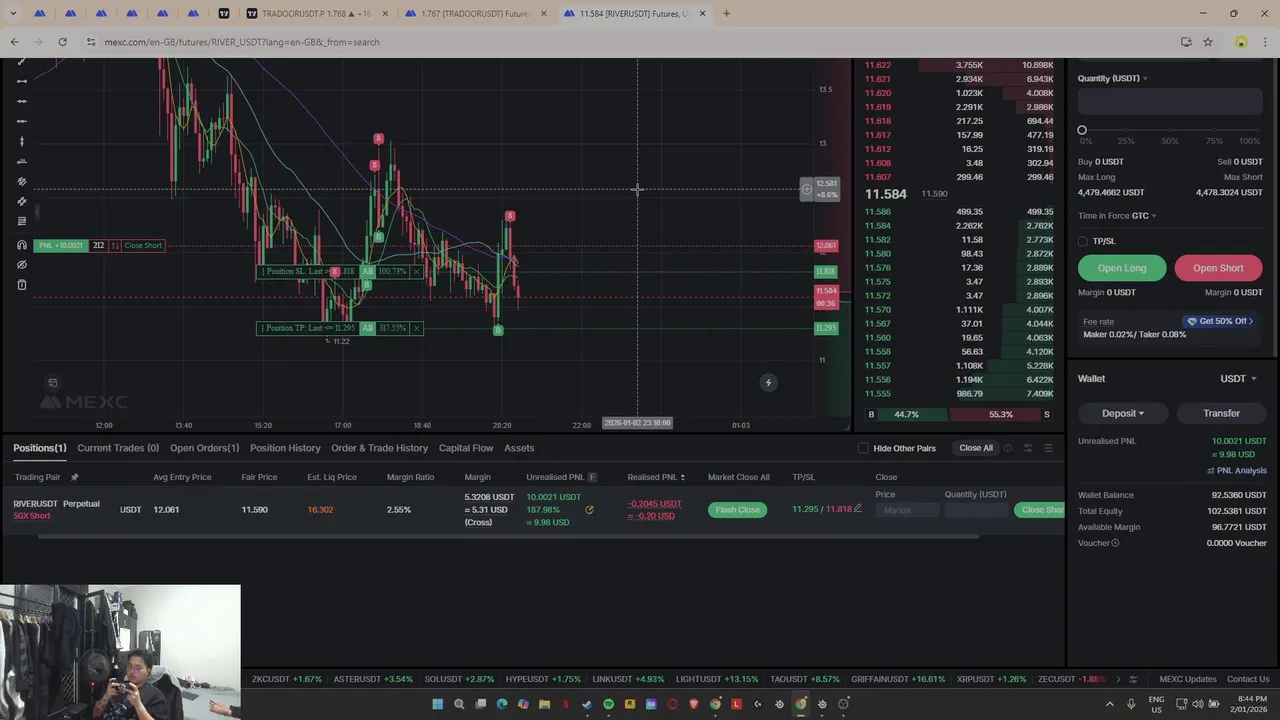Viewport: 1280px width, 720px height.
Task: Click the Flash Close button
Action: pyautogui.click(x=737, y=510)
